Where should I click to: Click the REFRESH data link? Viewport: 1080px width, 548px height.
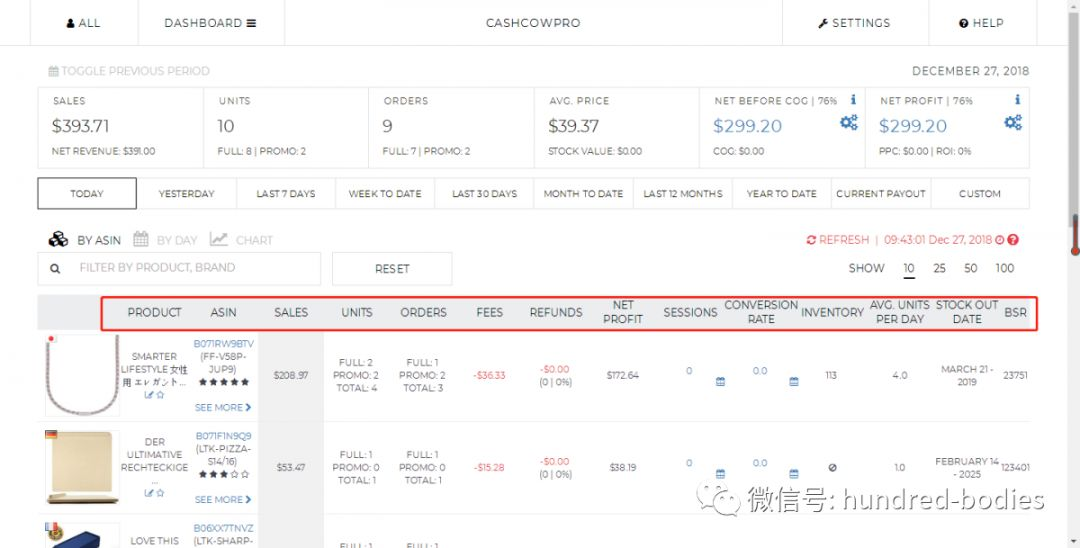pos(838,240)
